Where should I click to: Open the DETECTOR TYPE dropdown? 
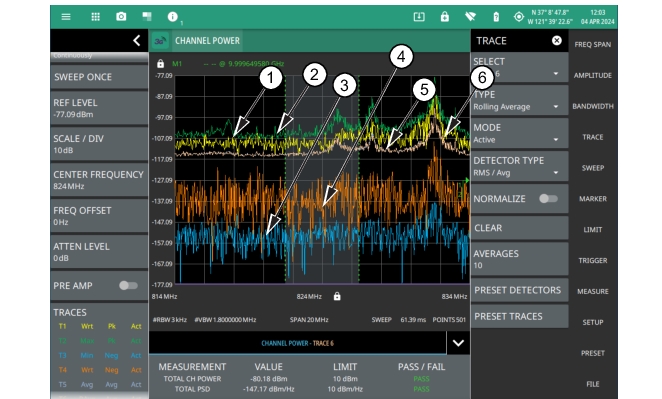[x=519, y=166]
